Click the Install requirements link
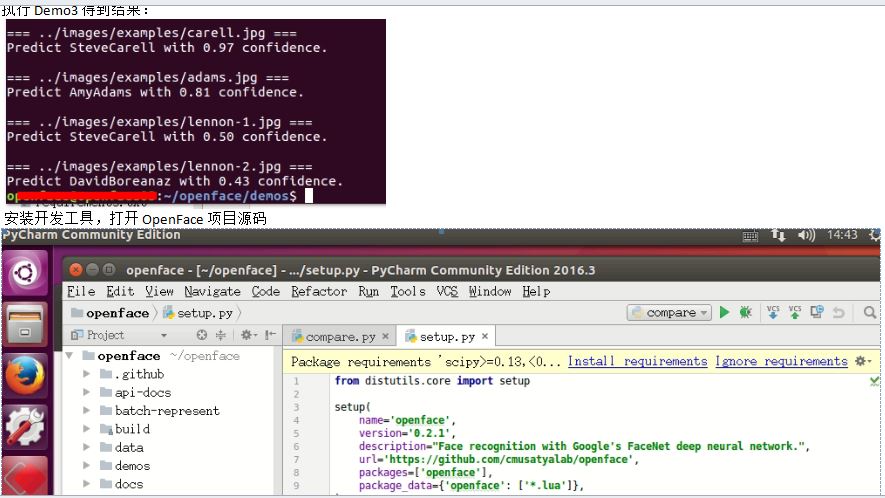The width and height of the screenshot is (885, 498). click(637, 361)
